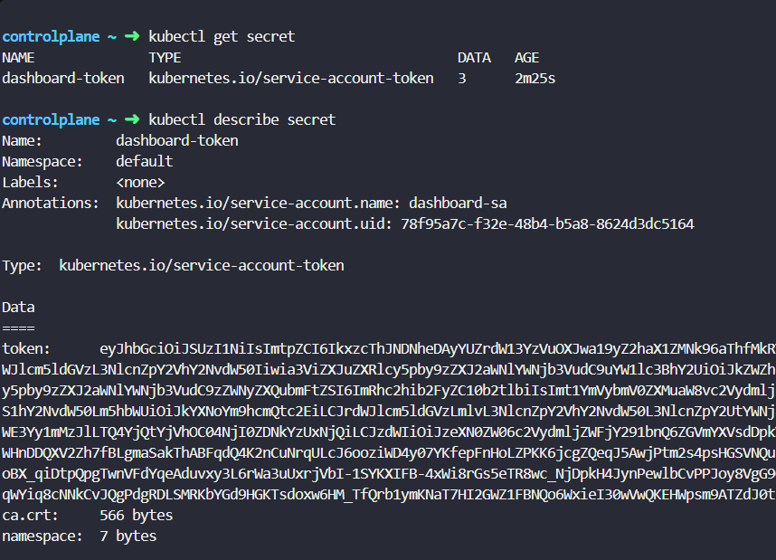776x560 pixels.
Task: Click the ca.crt 566 bytes entry
Action: tap(88, 515)
